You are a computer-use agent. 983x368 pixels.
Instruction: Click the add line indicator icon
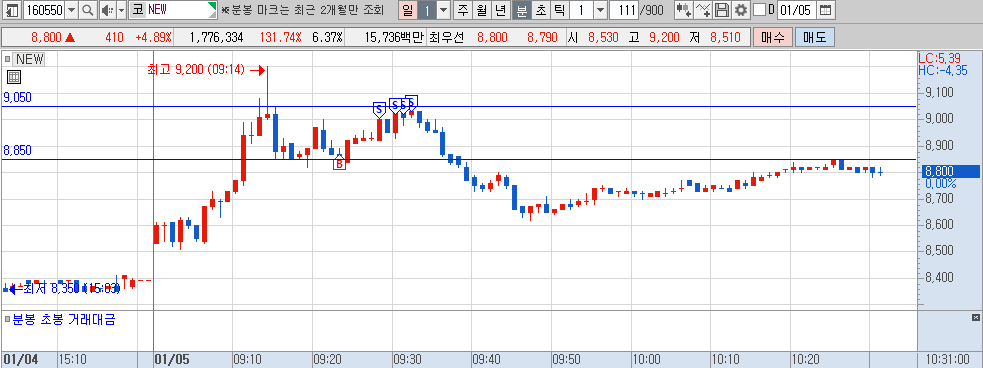click(703, 10)
